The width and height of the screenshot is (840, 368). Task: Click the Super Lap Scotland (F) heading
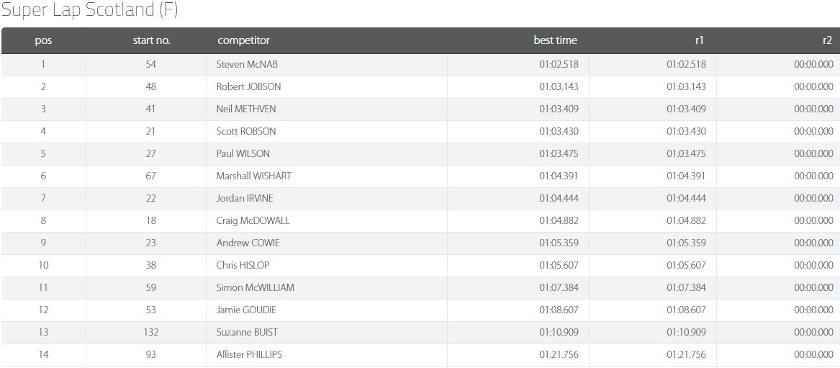89,10
